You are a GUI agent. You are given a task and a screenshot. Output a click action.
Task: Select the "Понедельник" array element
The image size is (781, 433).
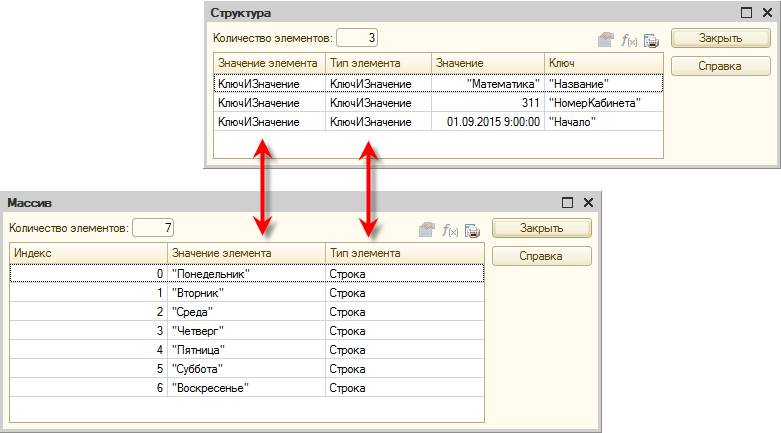(246, 274)
